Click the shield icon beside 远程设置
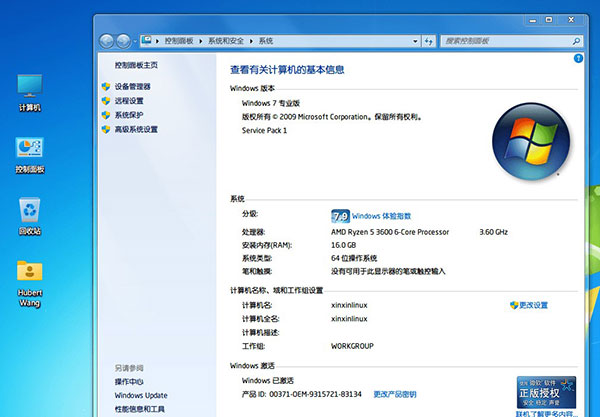600x417 pixels. coord(106,101)
